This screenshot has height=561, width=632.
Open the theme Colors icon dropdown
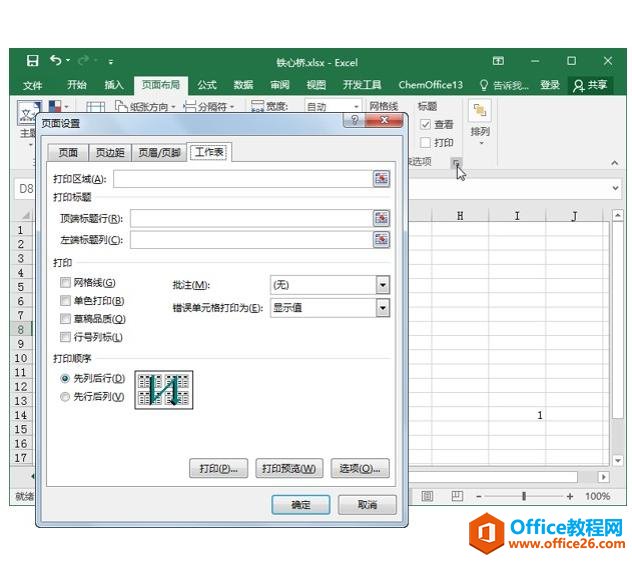[58, 106]
